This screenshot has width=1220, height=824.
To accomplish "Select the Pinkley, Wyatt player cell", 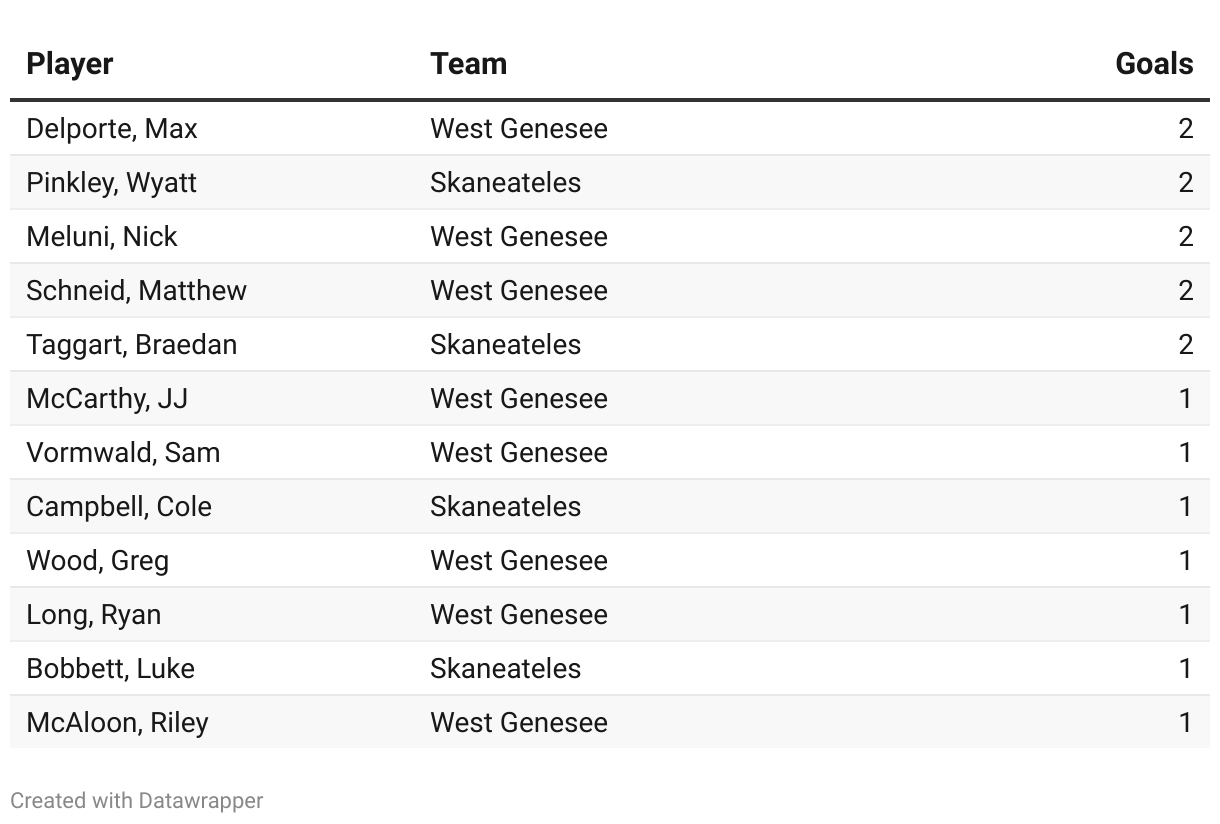I will pyautogui.click(x=112, y=183).
